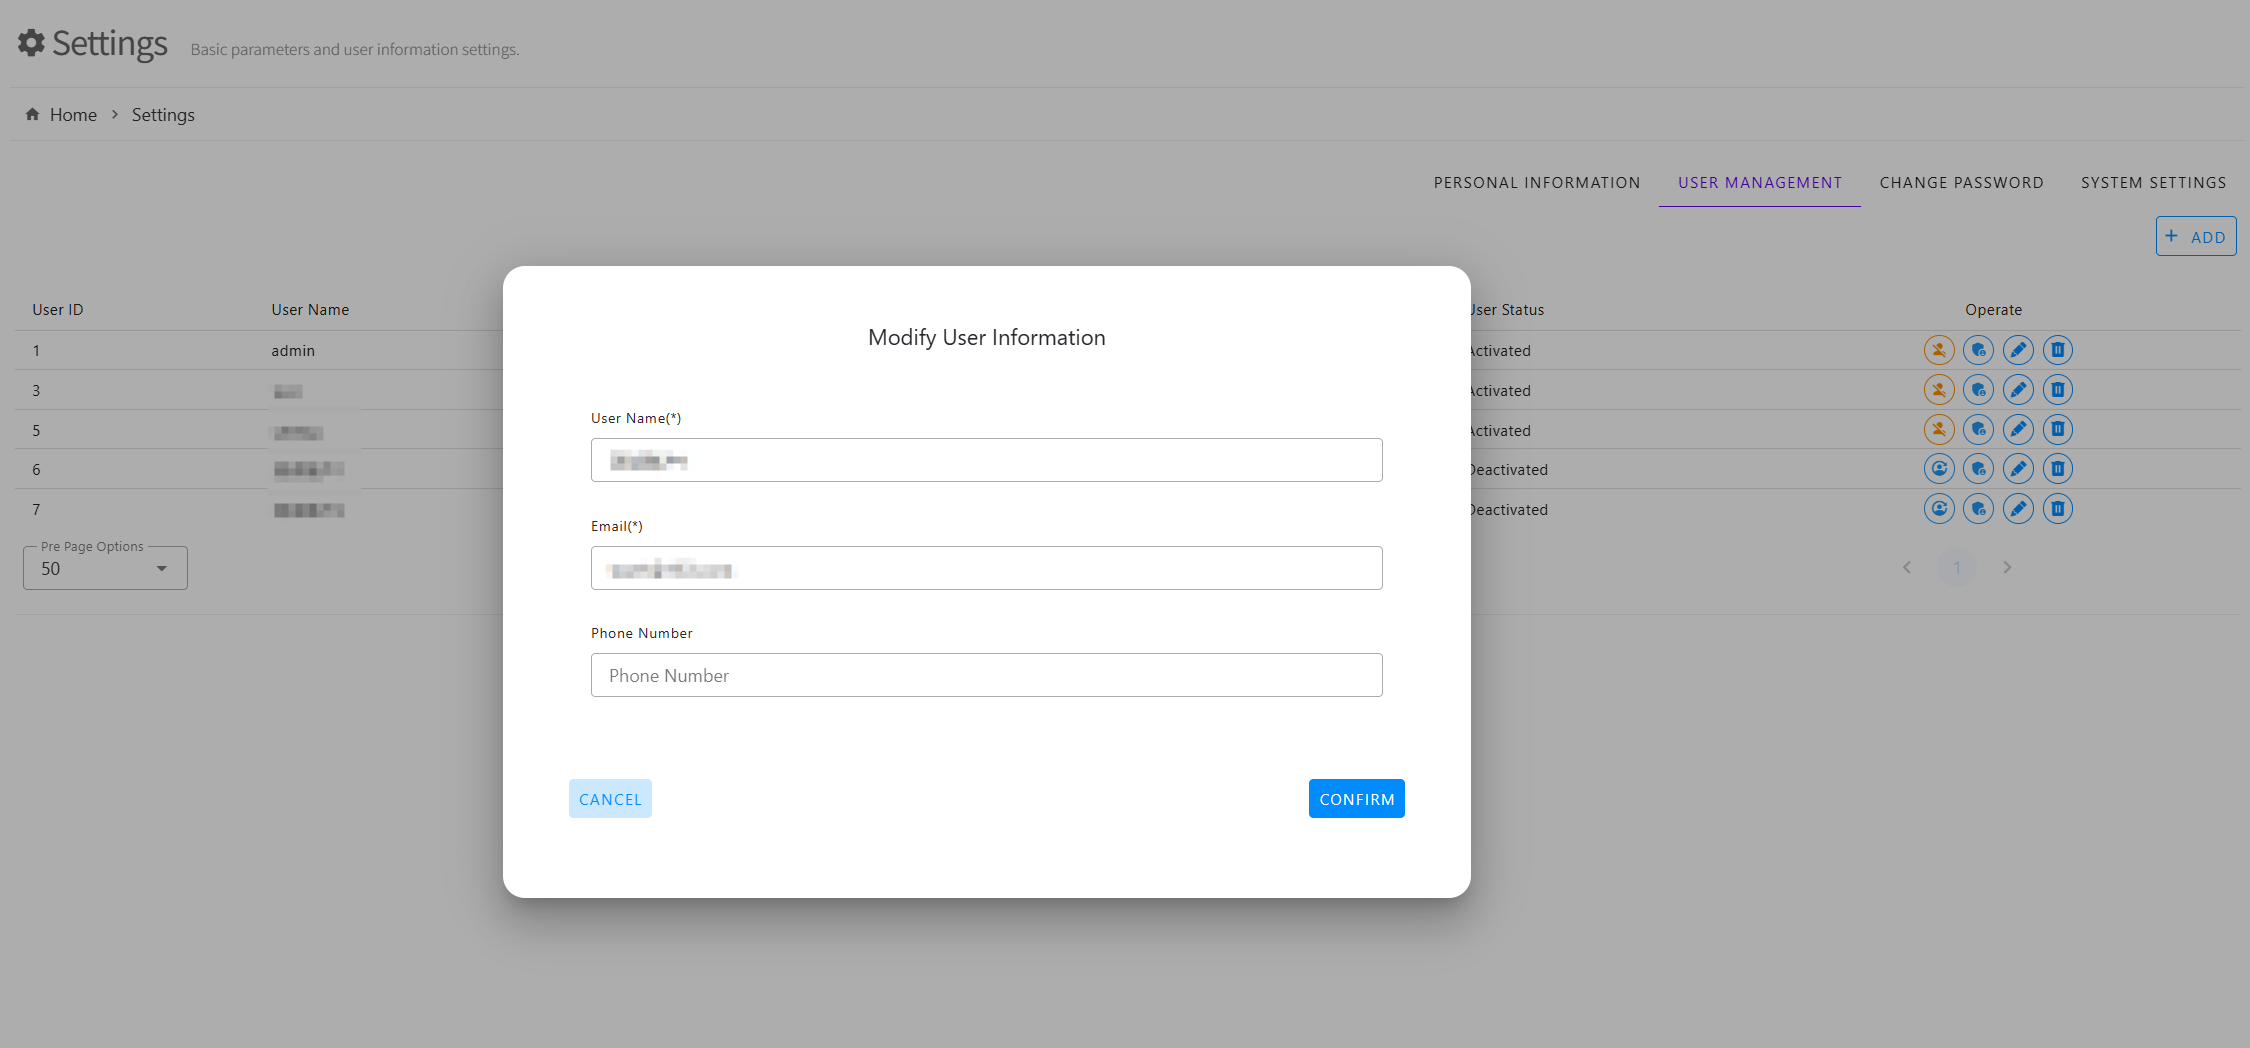
Task: Go to the next page arrow
Action: (2007, 568)
